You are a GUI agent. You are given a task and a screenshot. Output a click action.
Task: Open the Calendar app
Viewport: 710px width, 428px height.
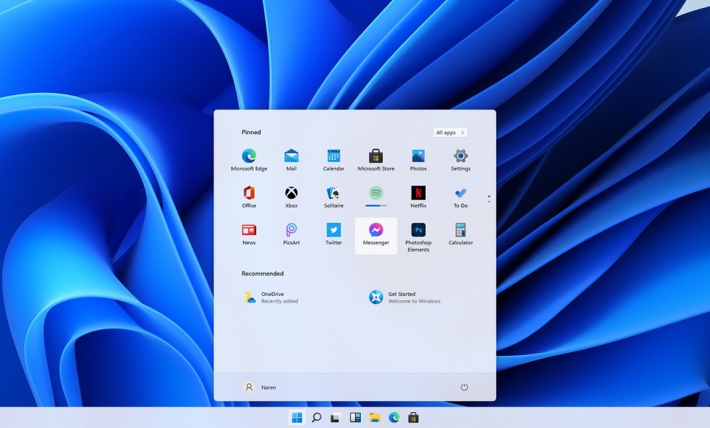pos(334,160)
